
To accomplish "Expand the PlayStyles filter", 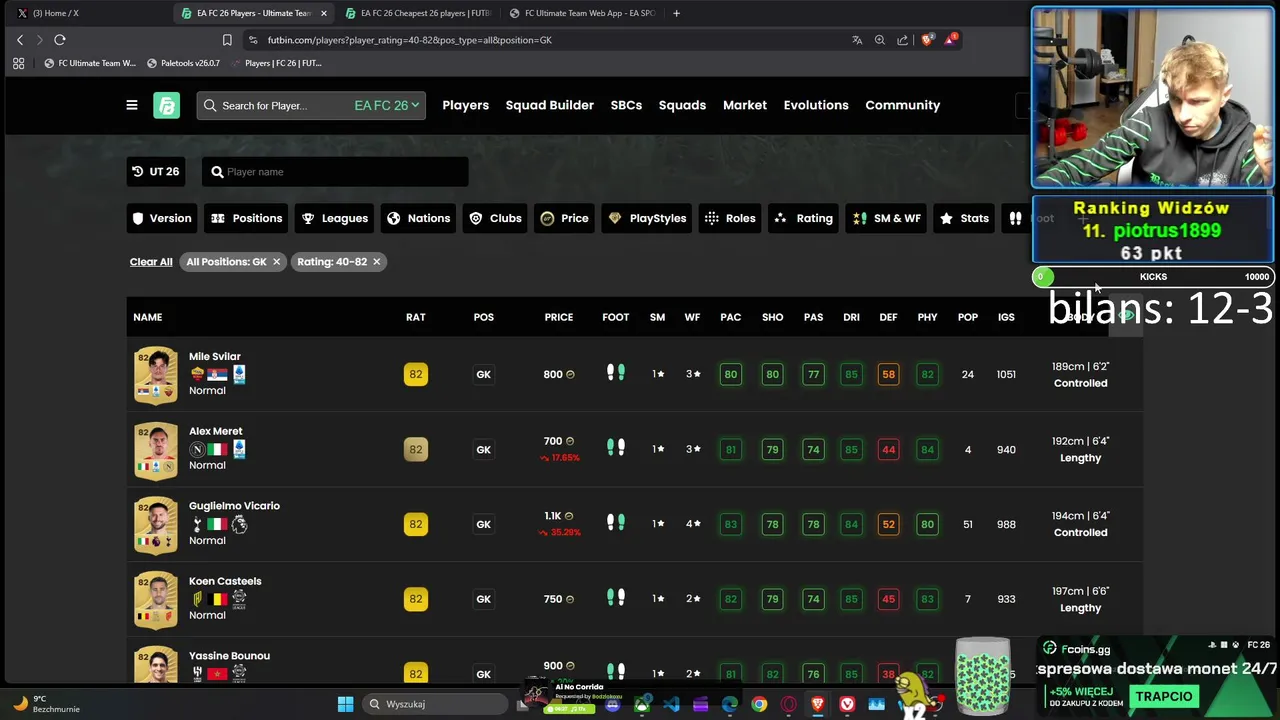I will click(x=647, y=218).
